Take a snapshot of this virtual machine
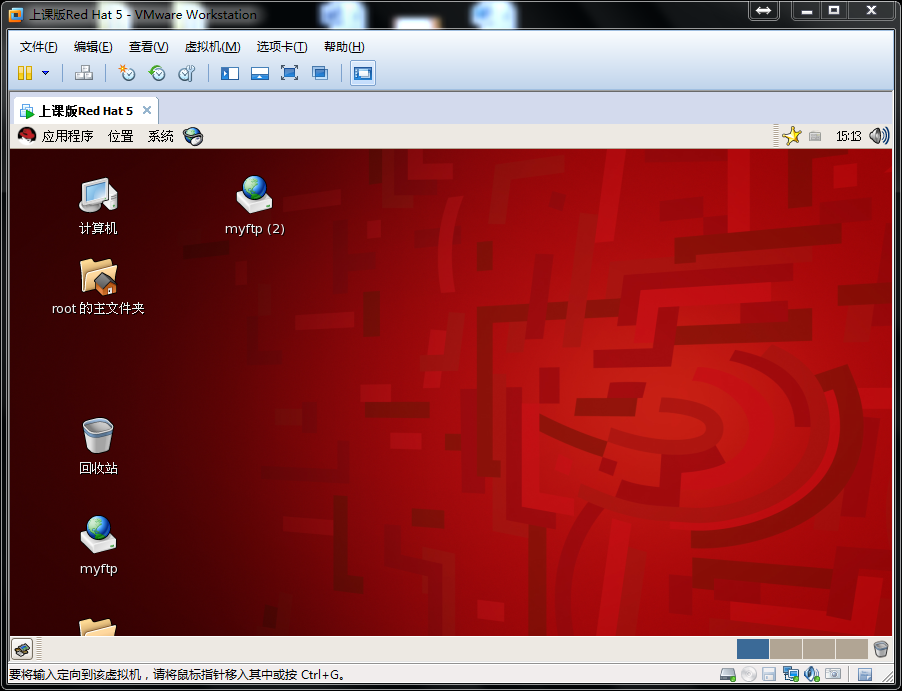Image resolution: width=902 pixels, height=691 pixels. [x=127, y=73]
